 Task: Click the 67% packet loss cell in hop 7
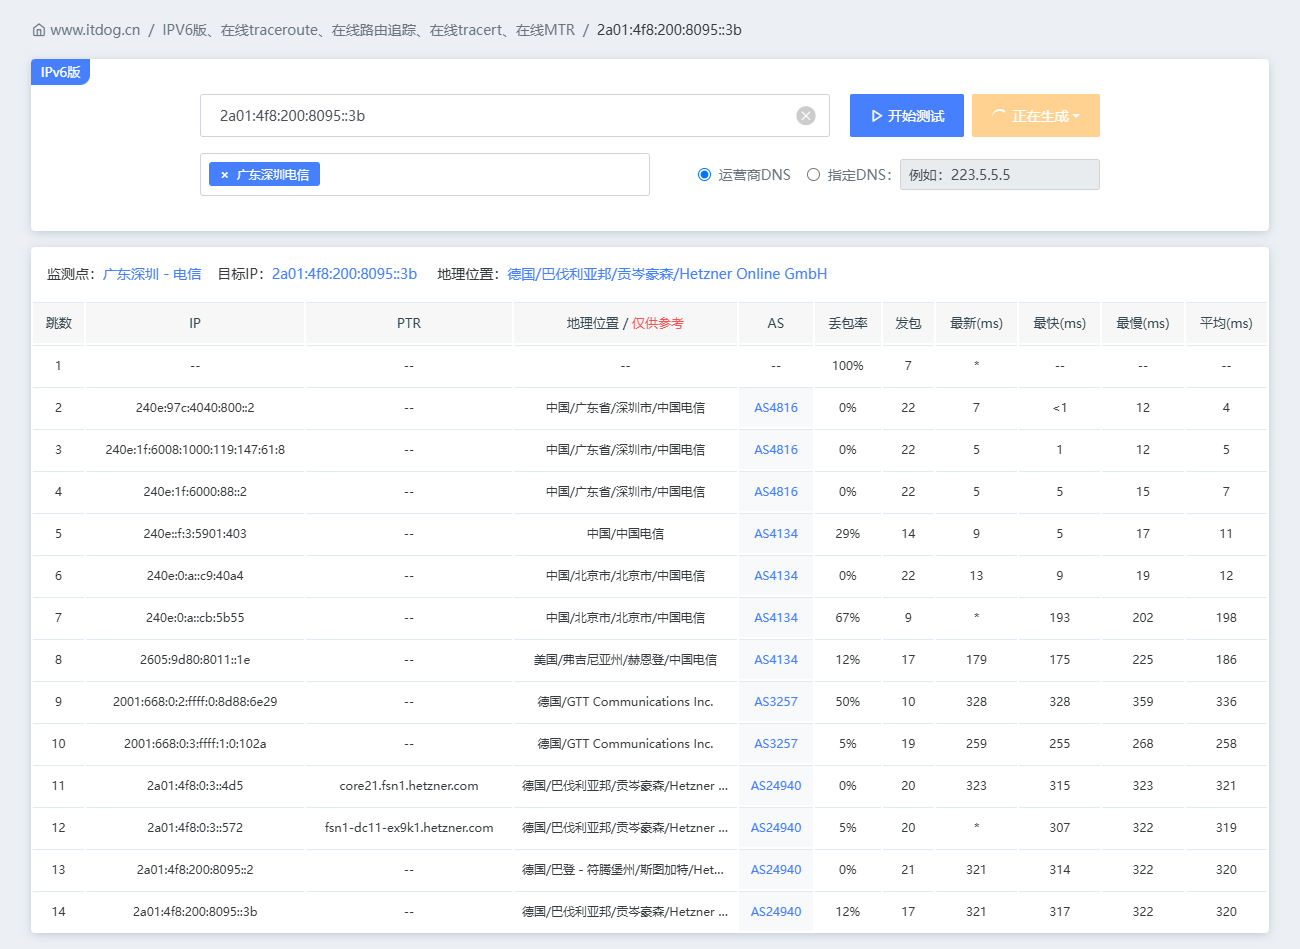click(848, 618)
